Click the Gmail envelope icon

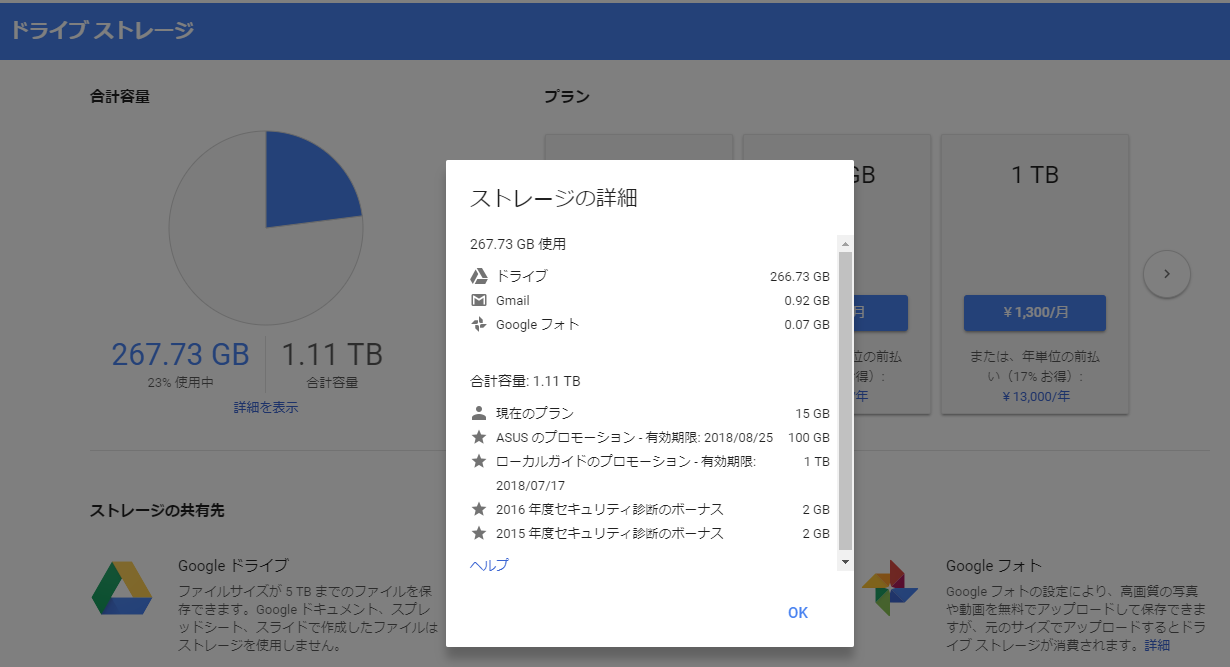[x=479, y=300]
